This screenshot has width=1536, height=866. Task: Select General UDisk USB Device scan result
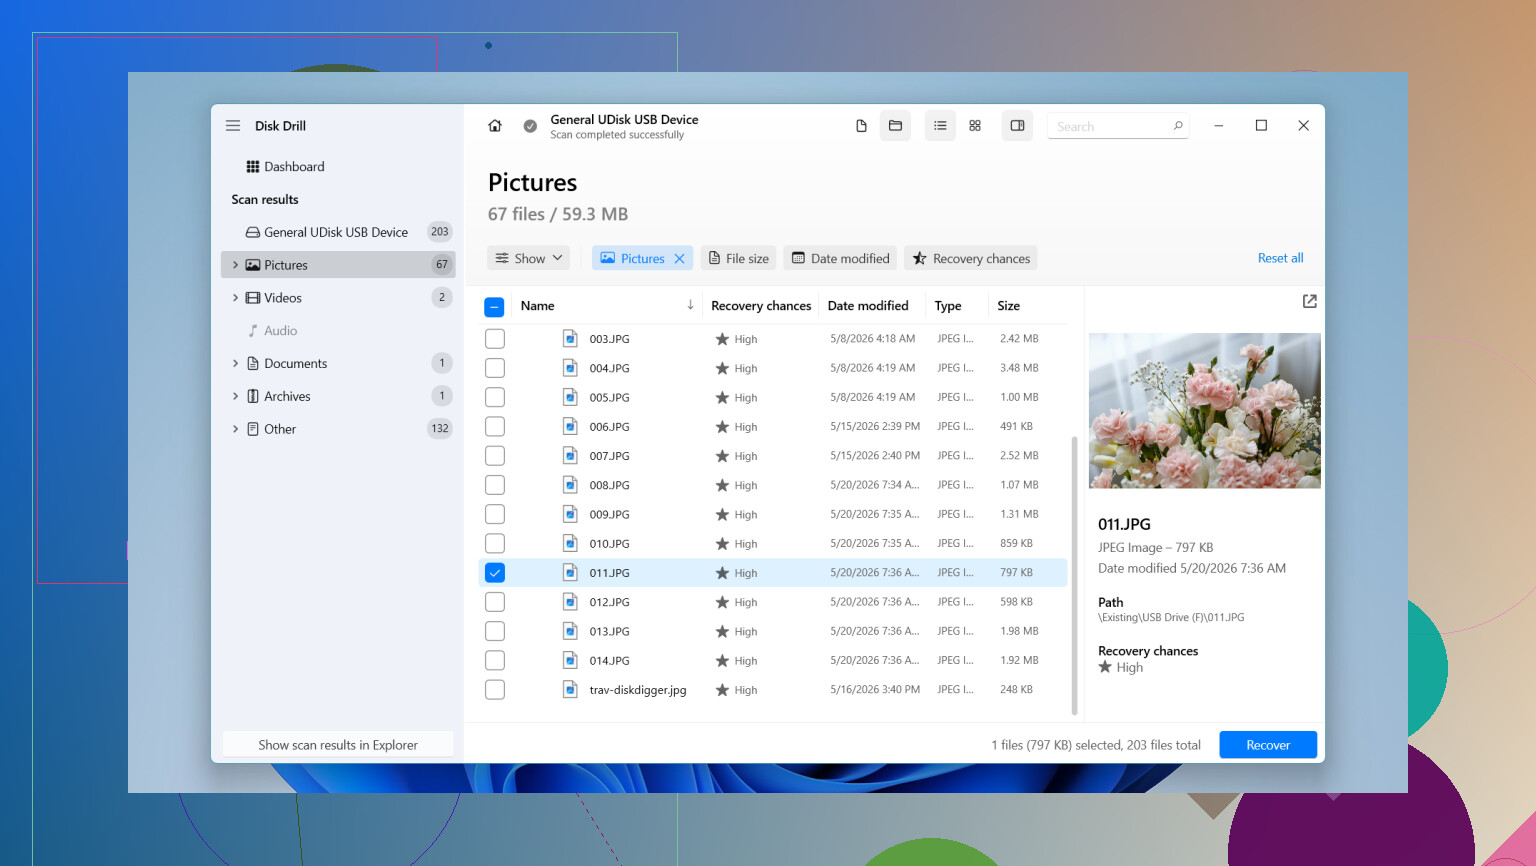click(x=338, y=232)
